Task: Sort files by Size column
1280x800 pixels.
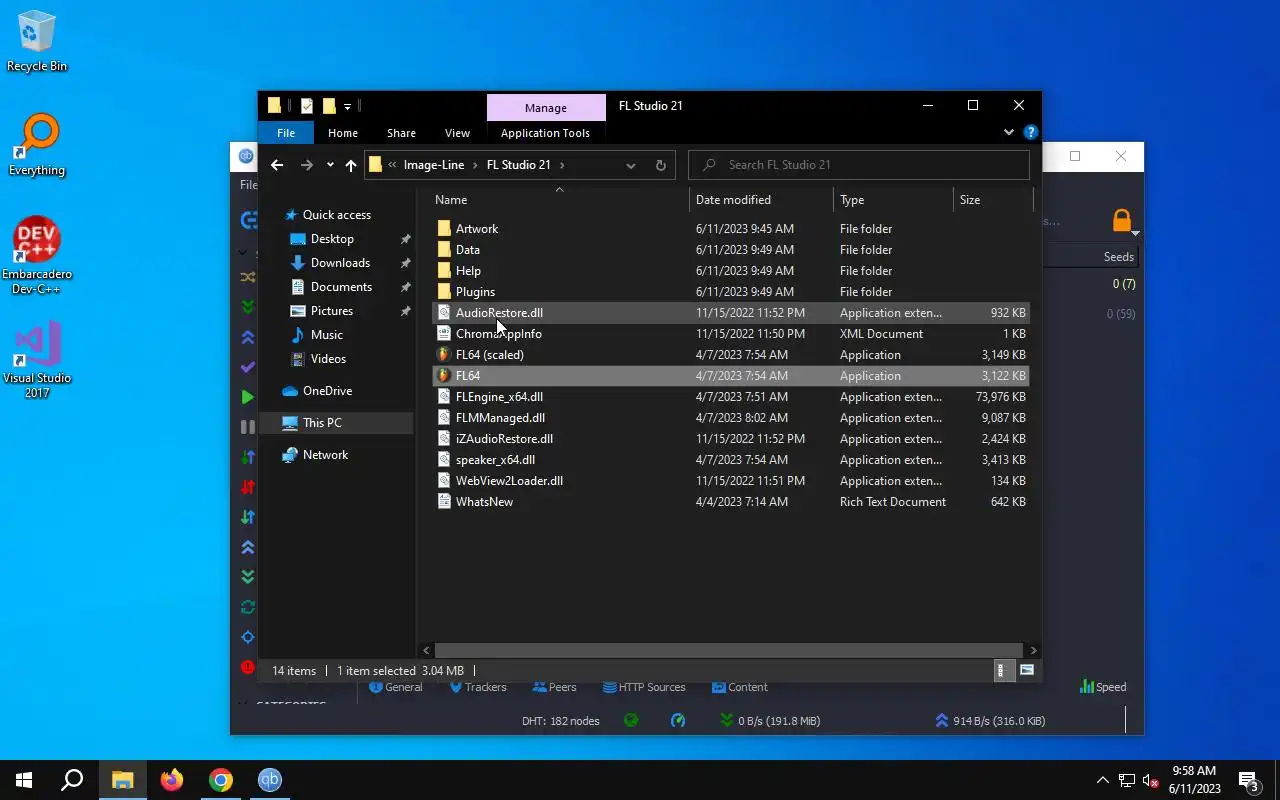Action: tap(993, 200)
